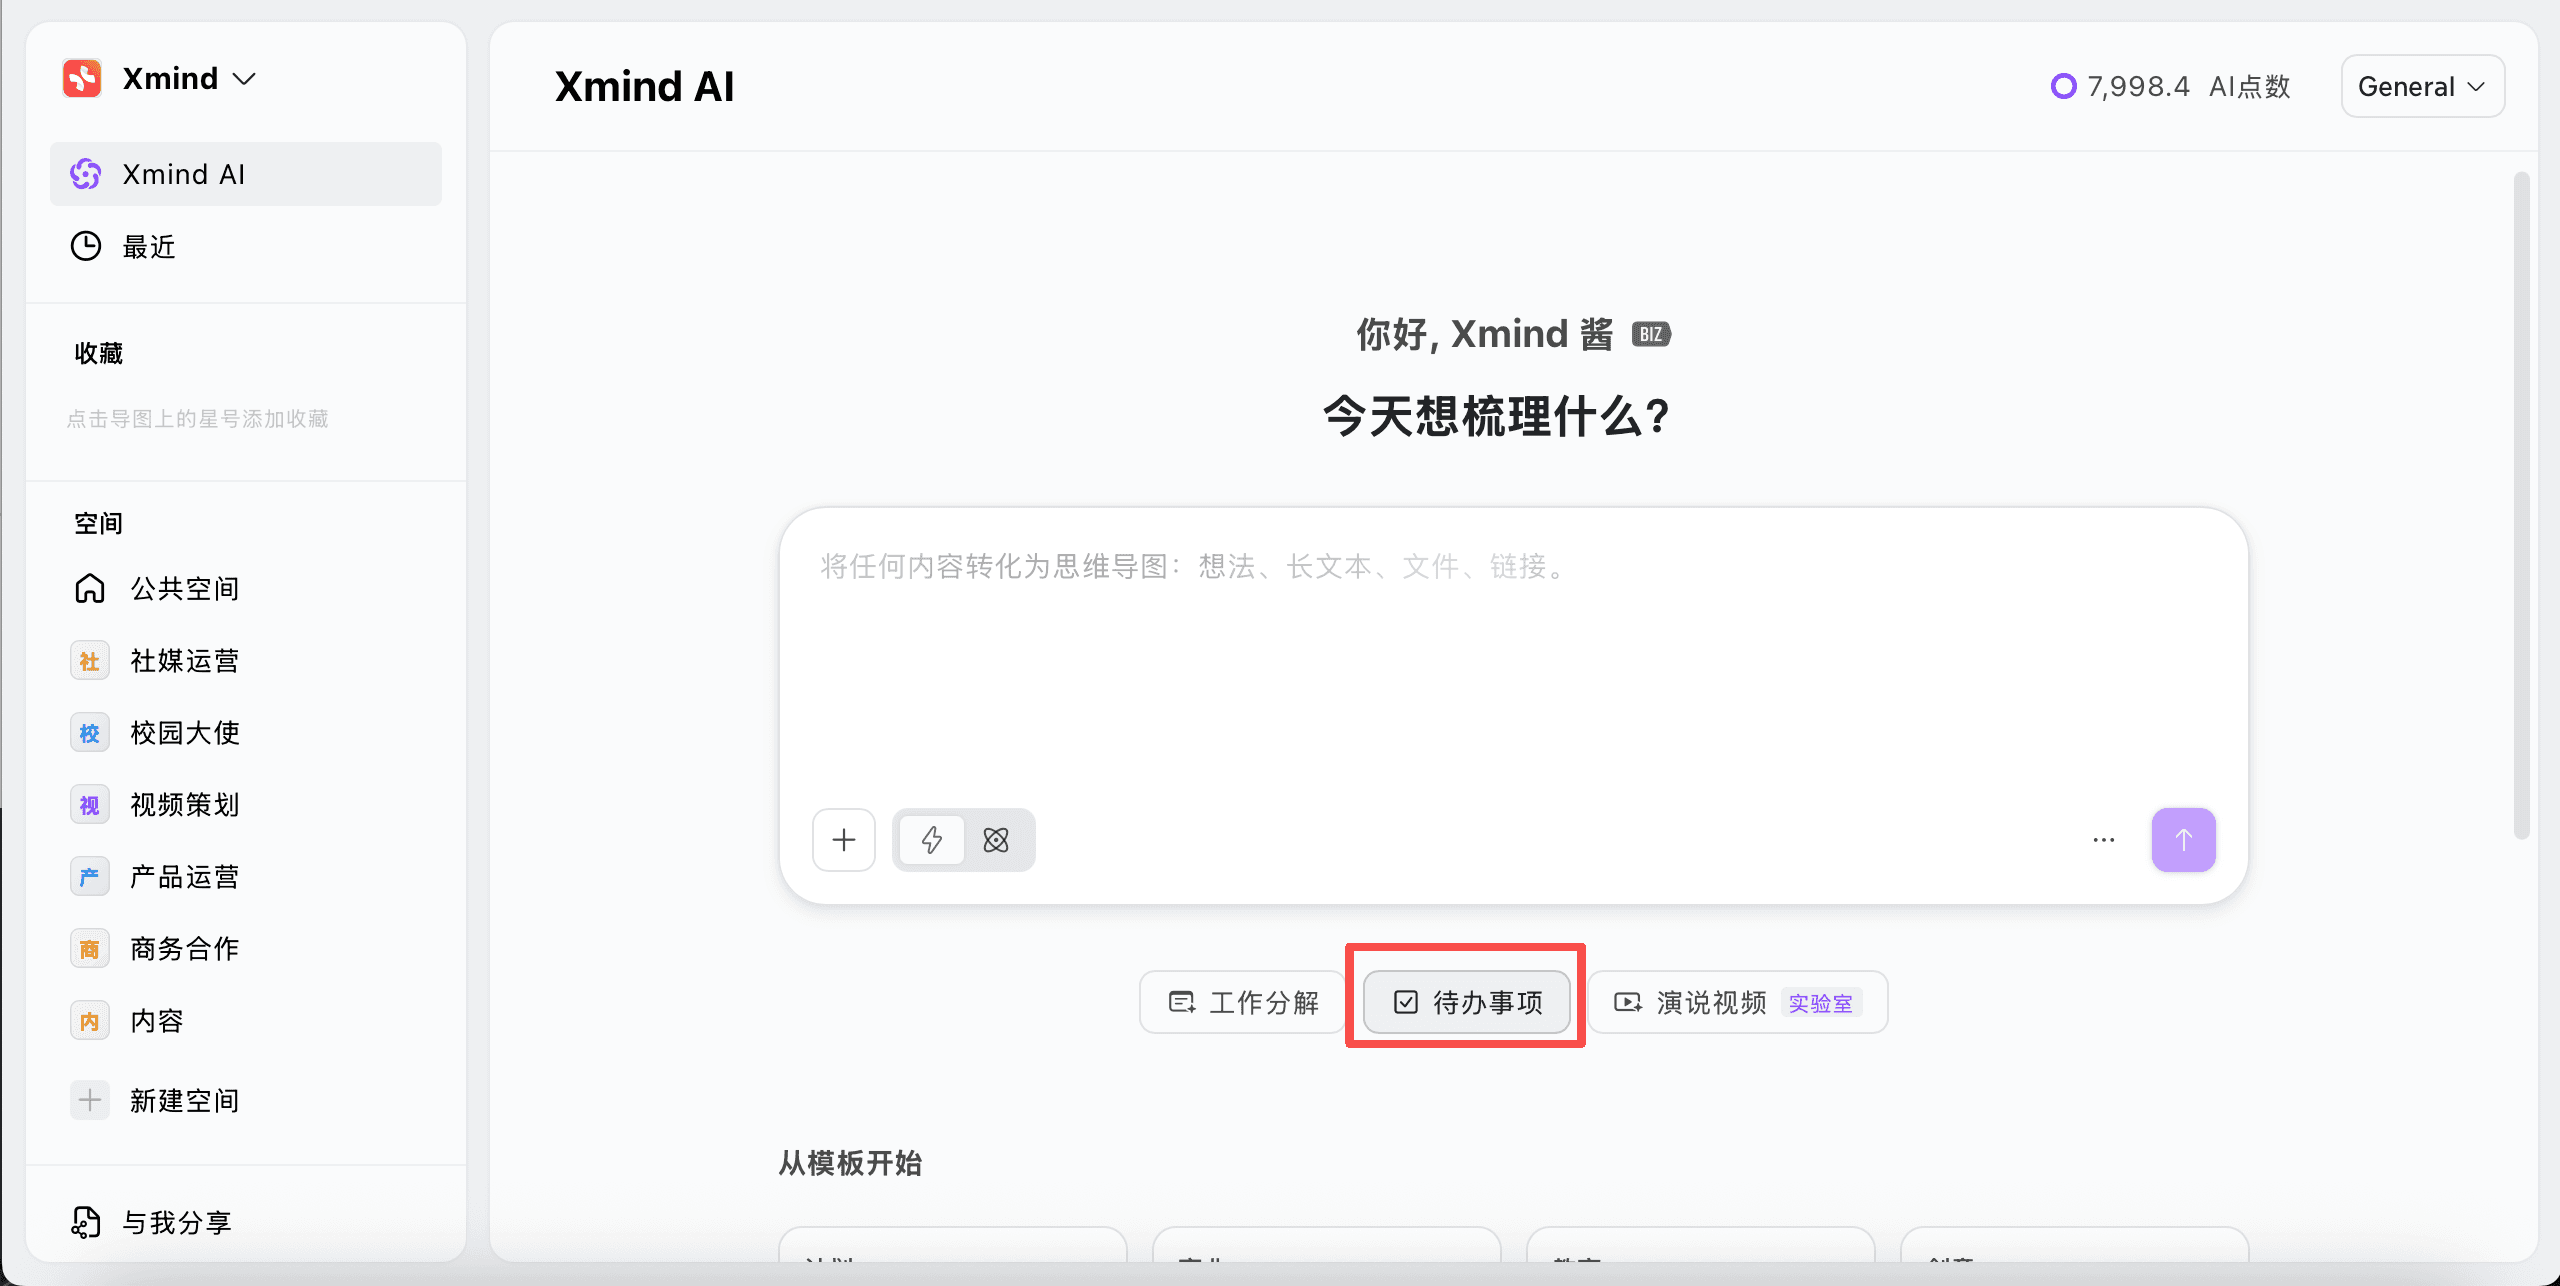Open the 校园大使 space

(x=246, y=732)
